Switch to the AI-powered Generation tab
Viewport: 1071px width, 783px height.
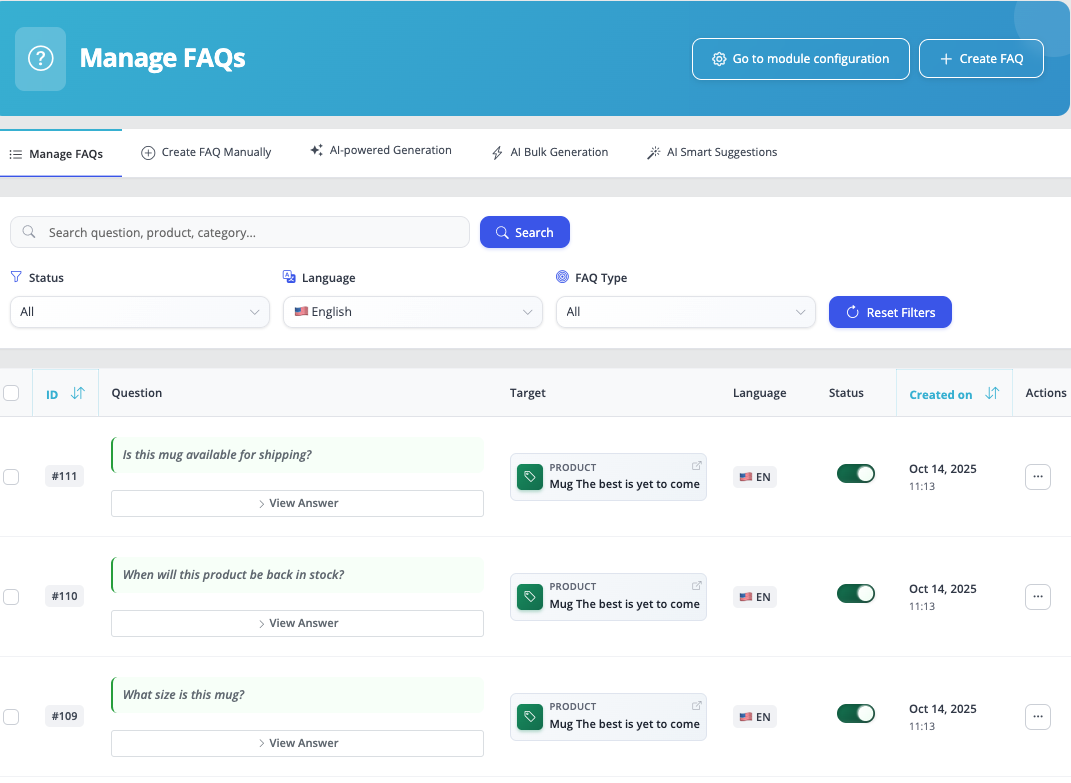coord(381,151)
